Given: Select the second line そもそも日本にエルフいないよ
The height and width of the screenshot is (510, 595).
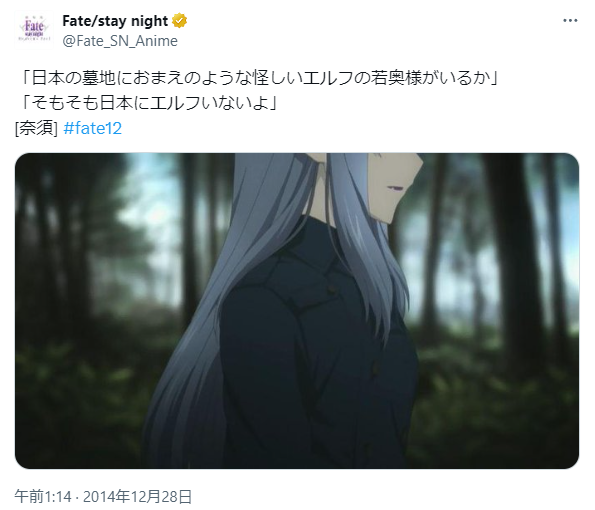Looking at the screenshot, I should coord(149,103).
